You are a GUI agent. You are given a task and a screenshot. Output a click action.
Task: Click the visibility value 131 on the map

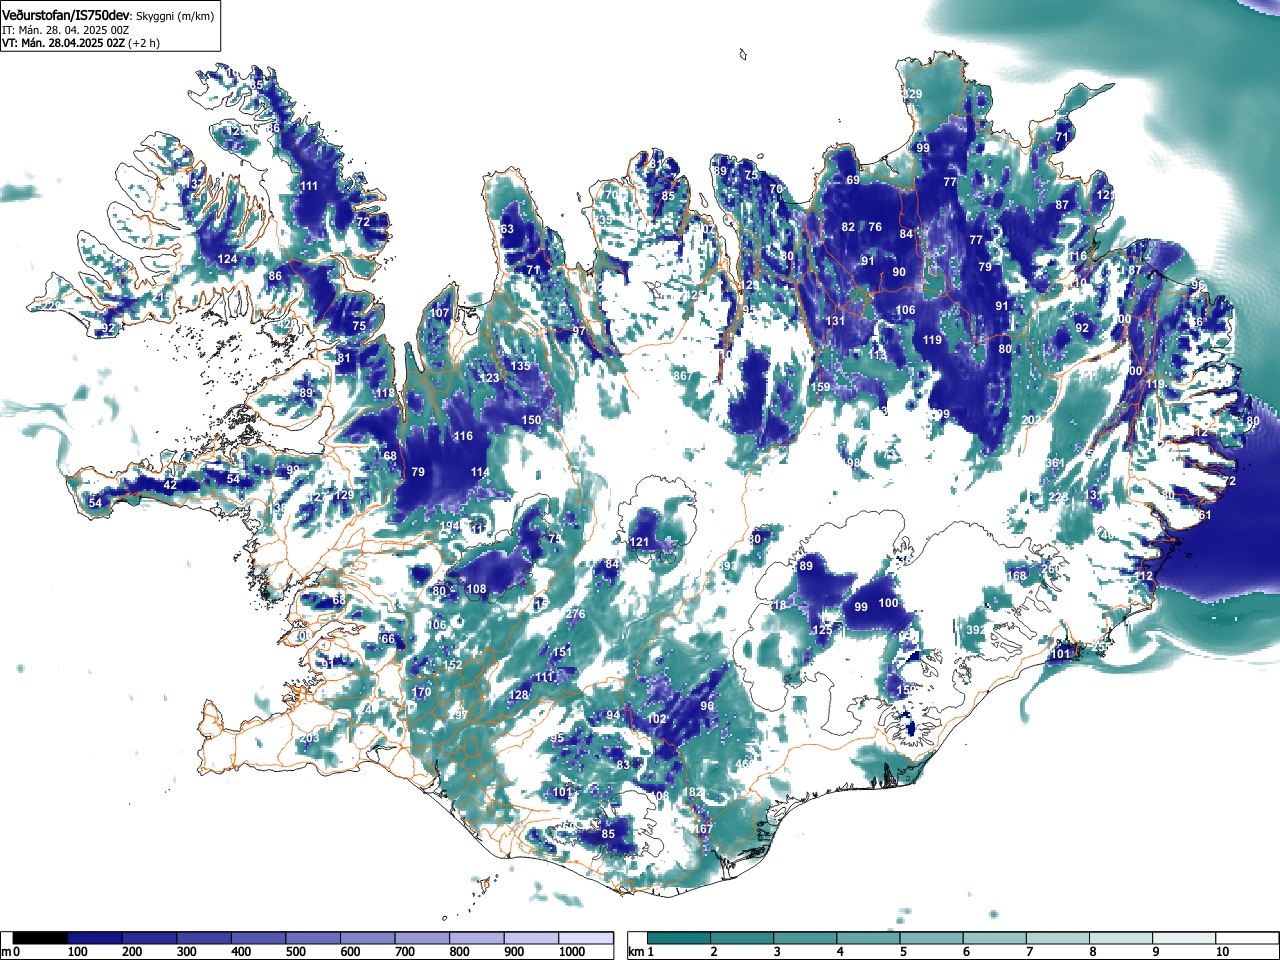pyautogui.click(x=835, y=321)
